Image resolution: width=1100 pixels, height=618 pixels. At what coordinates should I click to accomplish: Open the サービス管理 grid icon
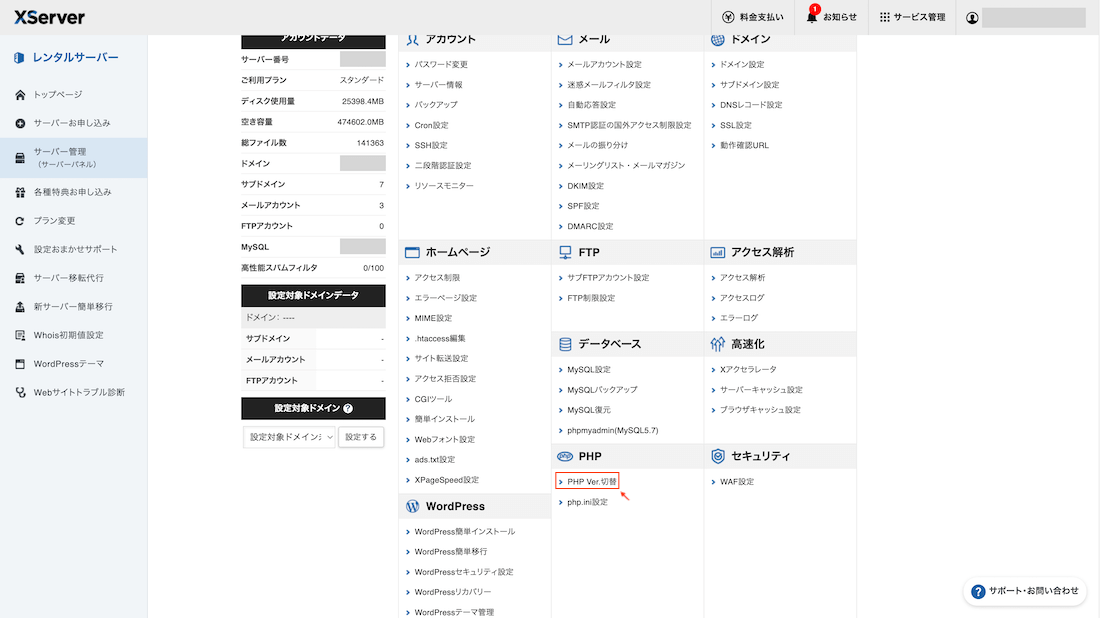(885, 18)
